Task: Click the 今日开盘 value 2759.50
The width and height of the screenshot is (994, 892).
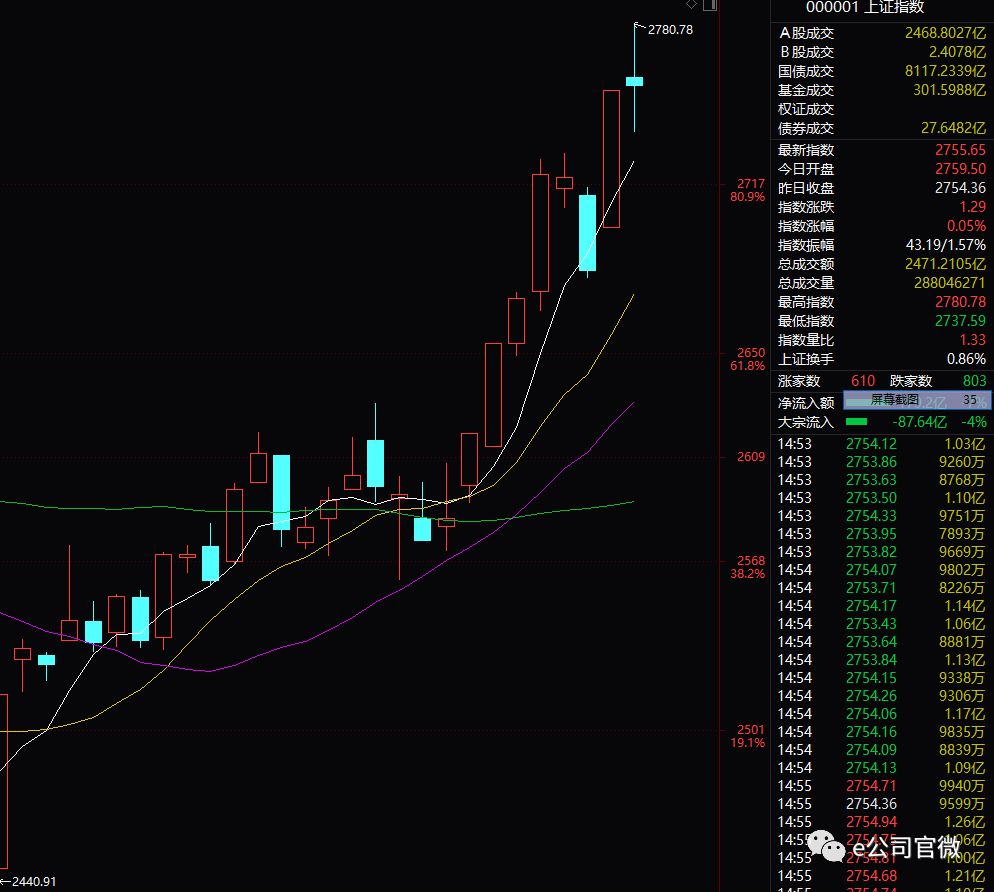Action: click(x=960, y=169)
